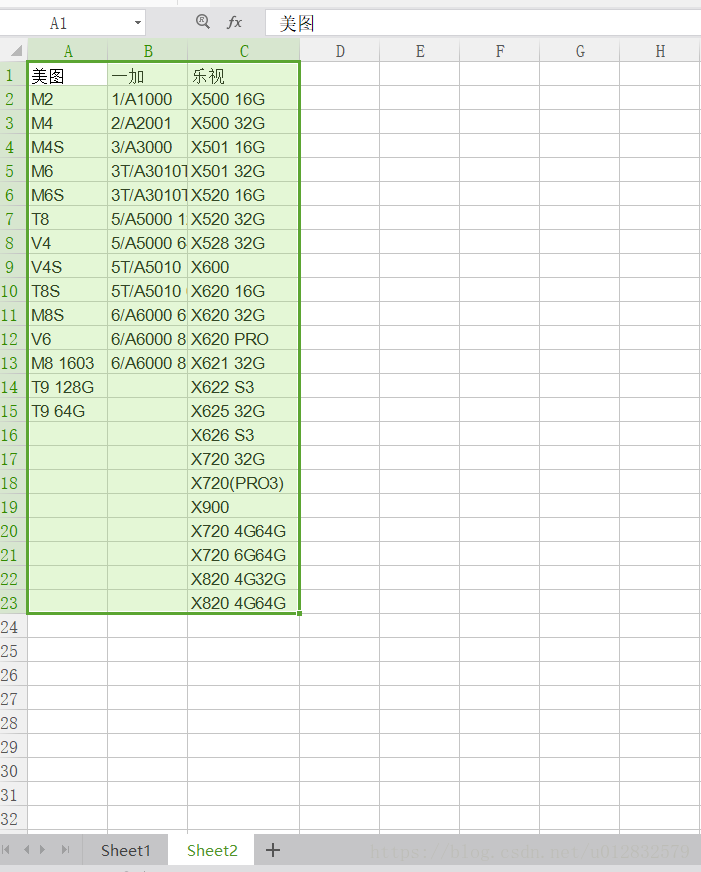Select column G header
701x872 pixels.
click(580, 51)
